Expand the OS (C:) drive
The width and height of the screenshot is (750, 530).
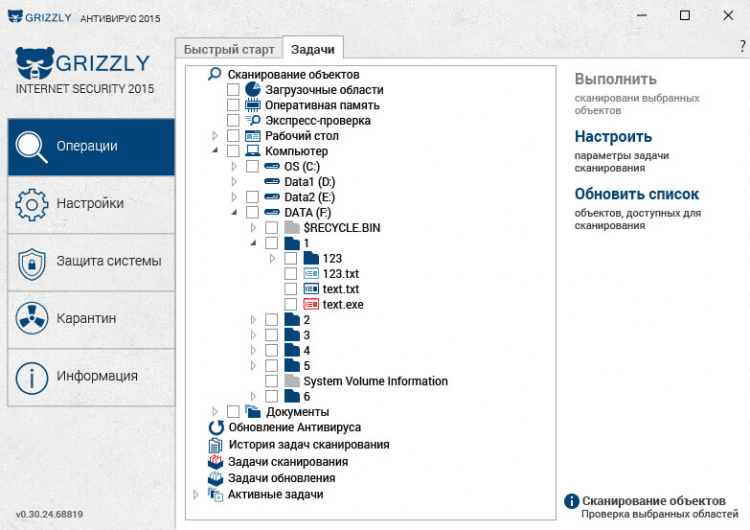(x=234, y=166)
